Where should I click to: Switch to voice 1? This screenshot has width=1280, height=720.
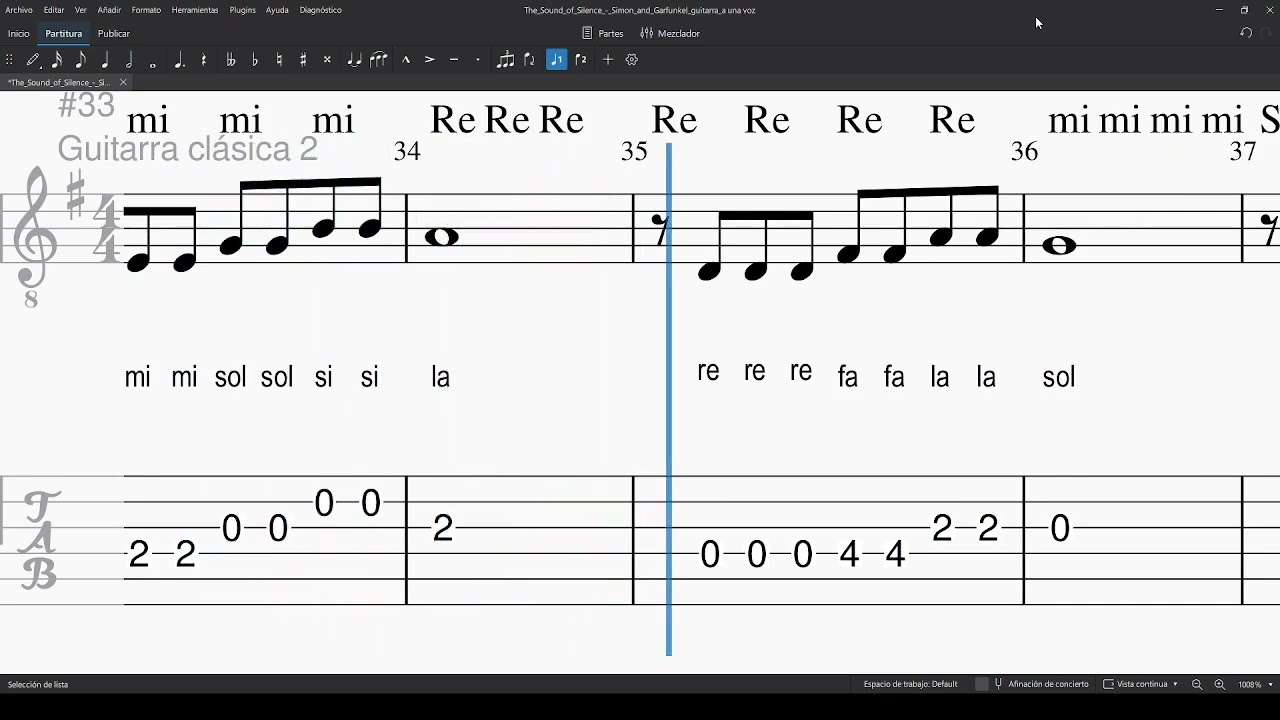(557, 60)
